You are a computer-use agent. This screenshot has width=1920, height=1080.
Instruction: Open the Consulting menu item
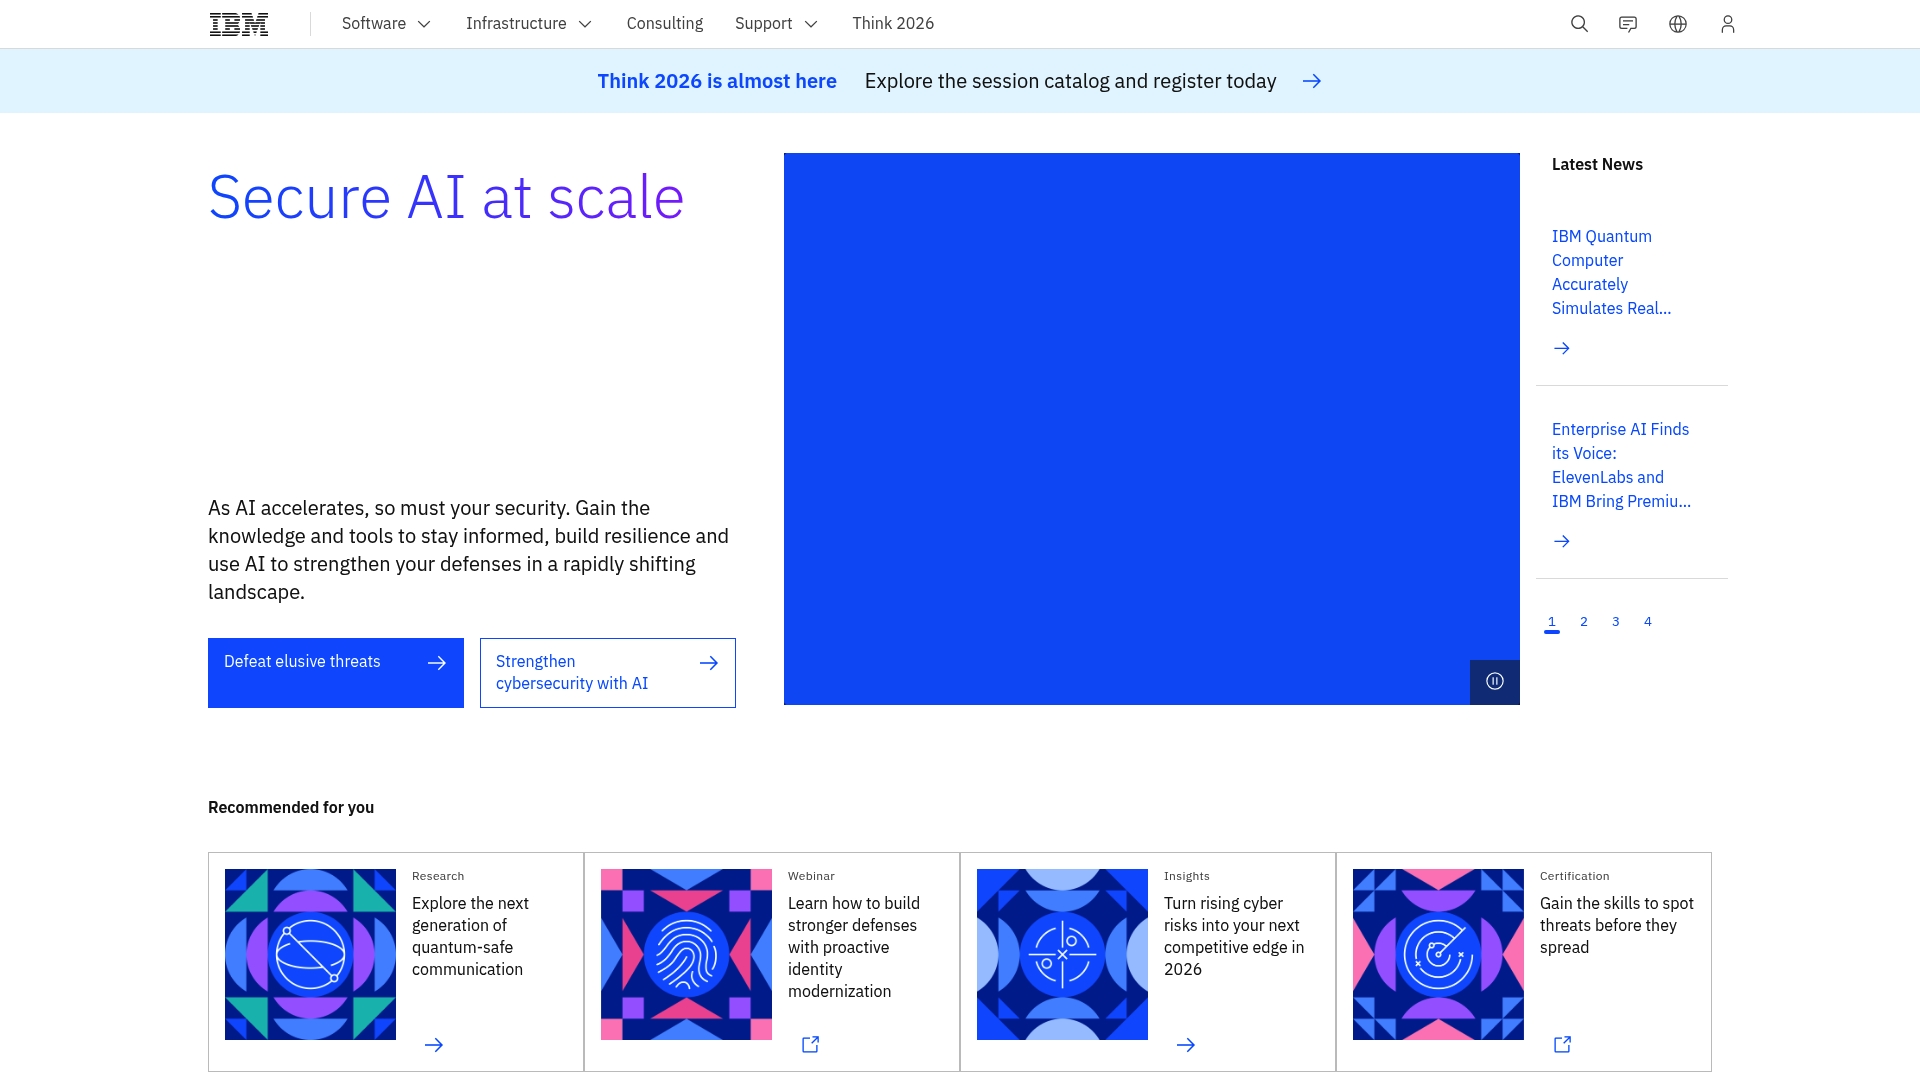click(x=664, y=23)
